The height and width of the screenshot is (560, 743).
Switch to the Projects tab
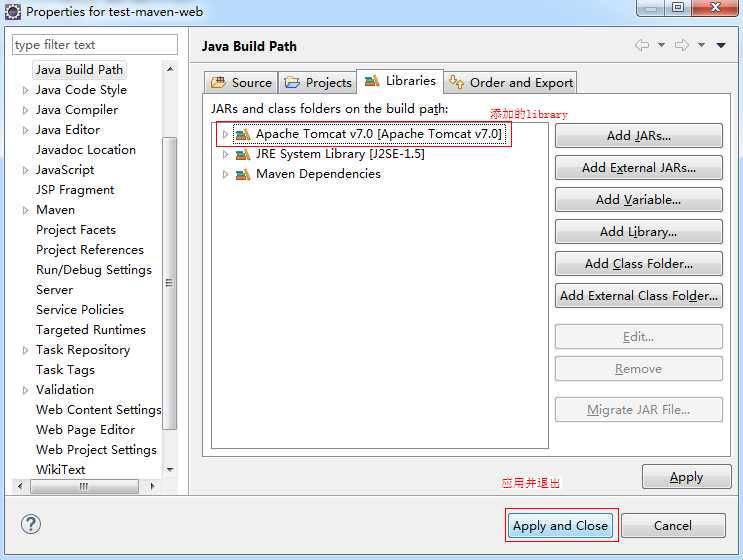pyautogui.click(x=317, y=82)
